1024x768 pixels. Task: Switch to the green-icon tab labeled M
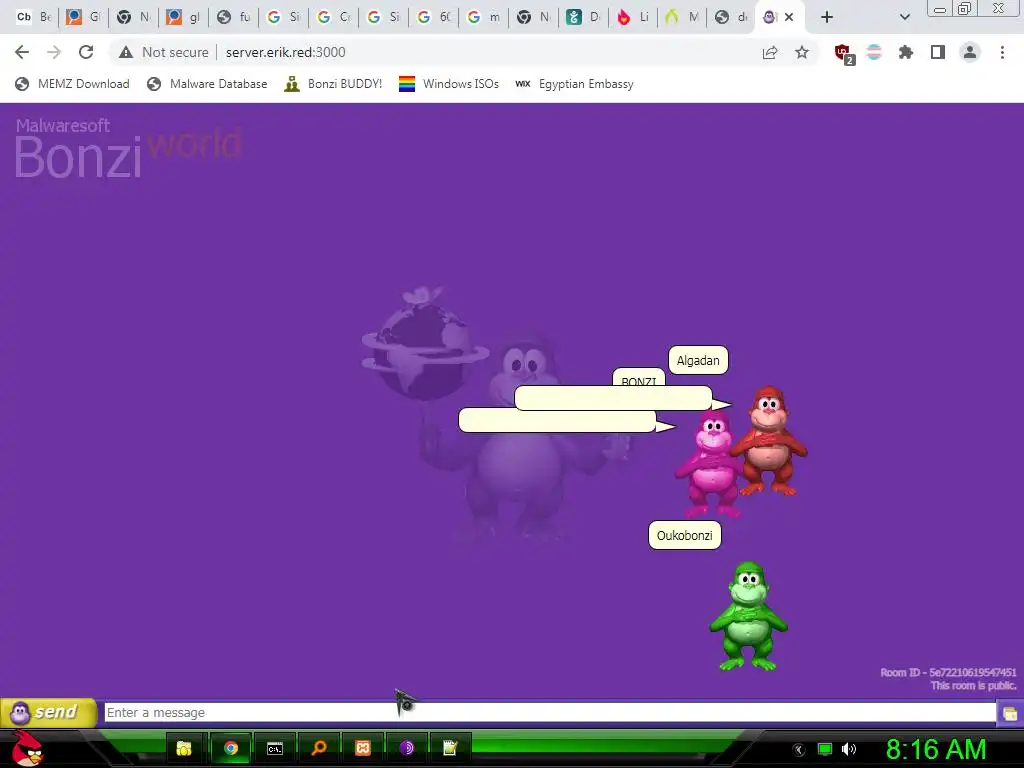[682, 17]
